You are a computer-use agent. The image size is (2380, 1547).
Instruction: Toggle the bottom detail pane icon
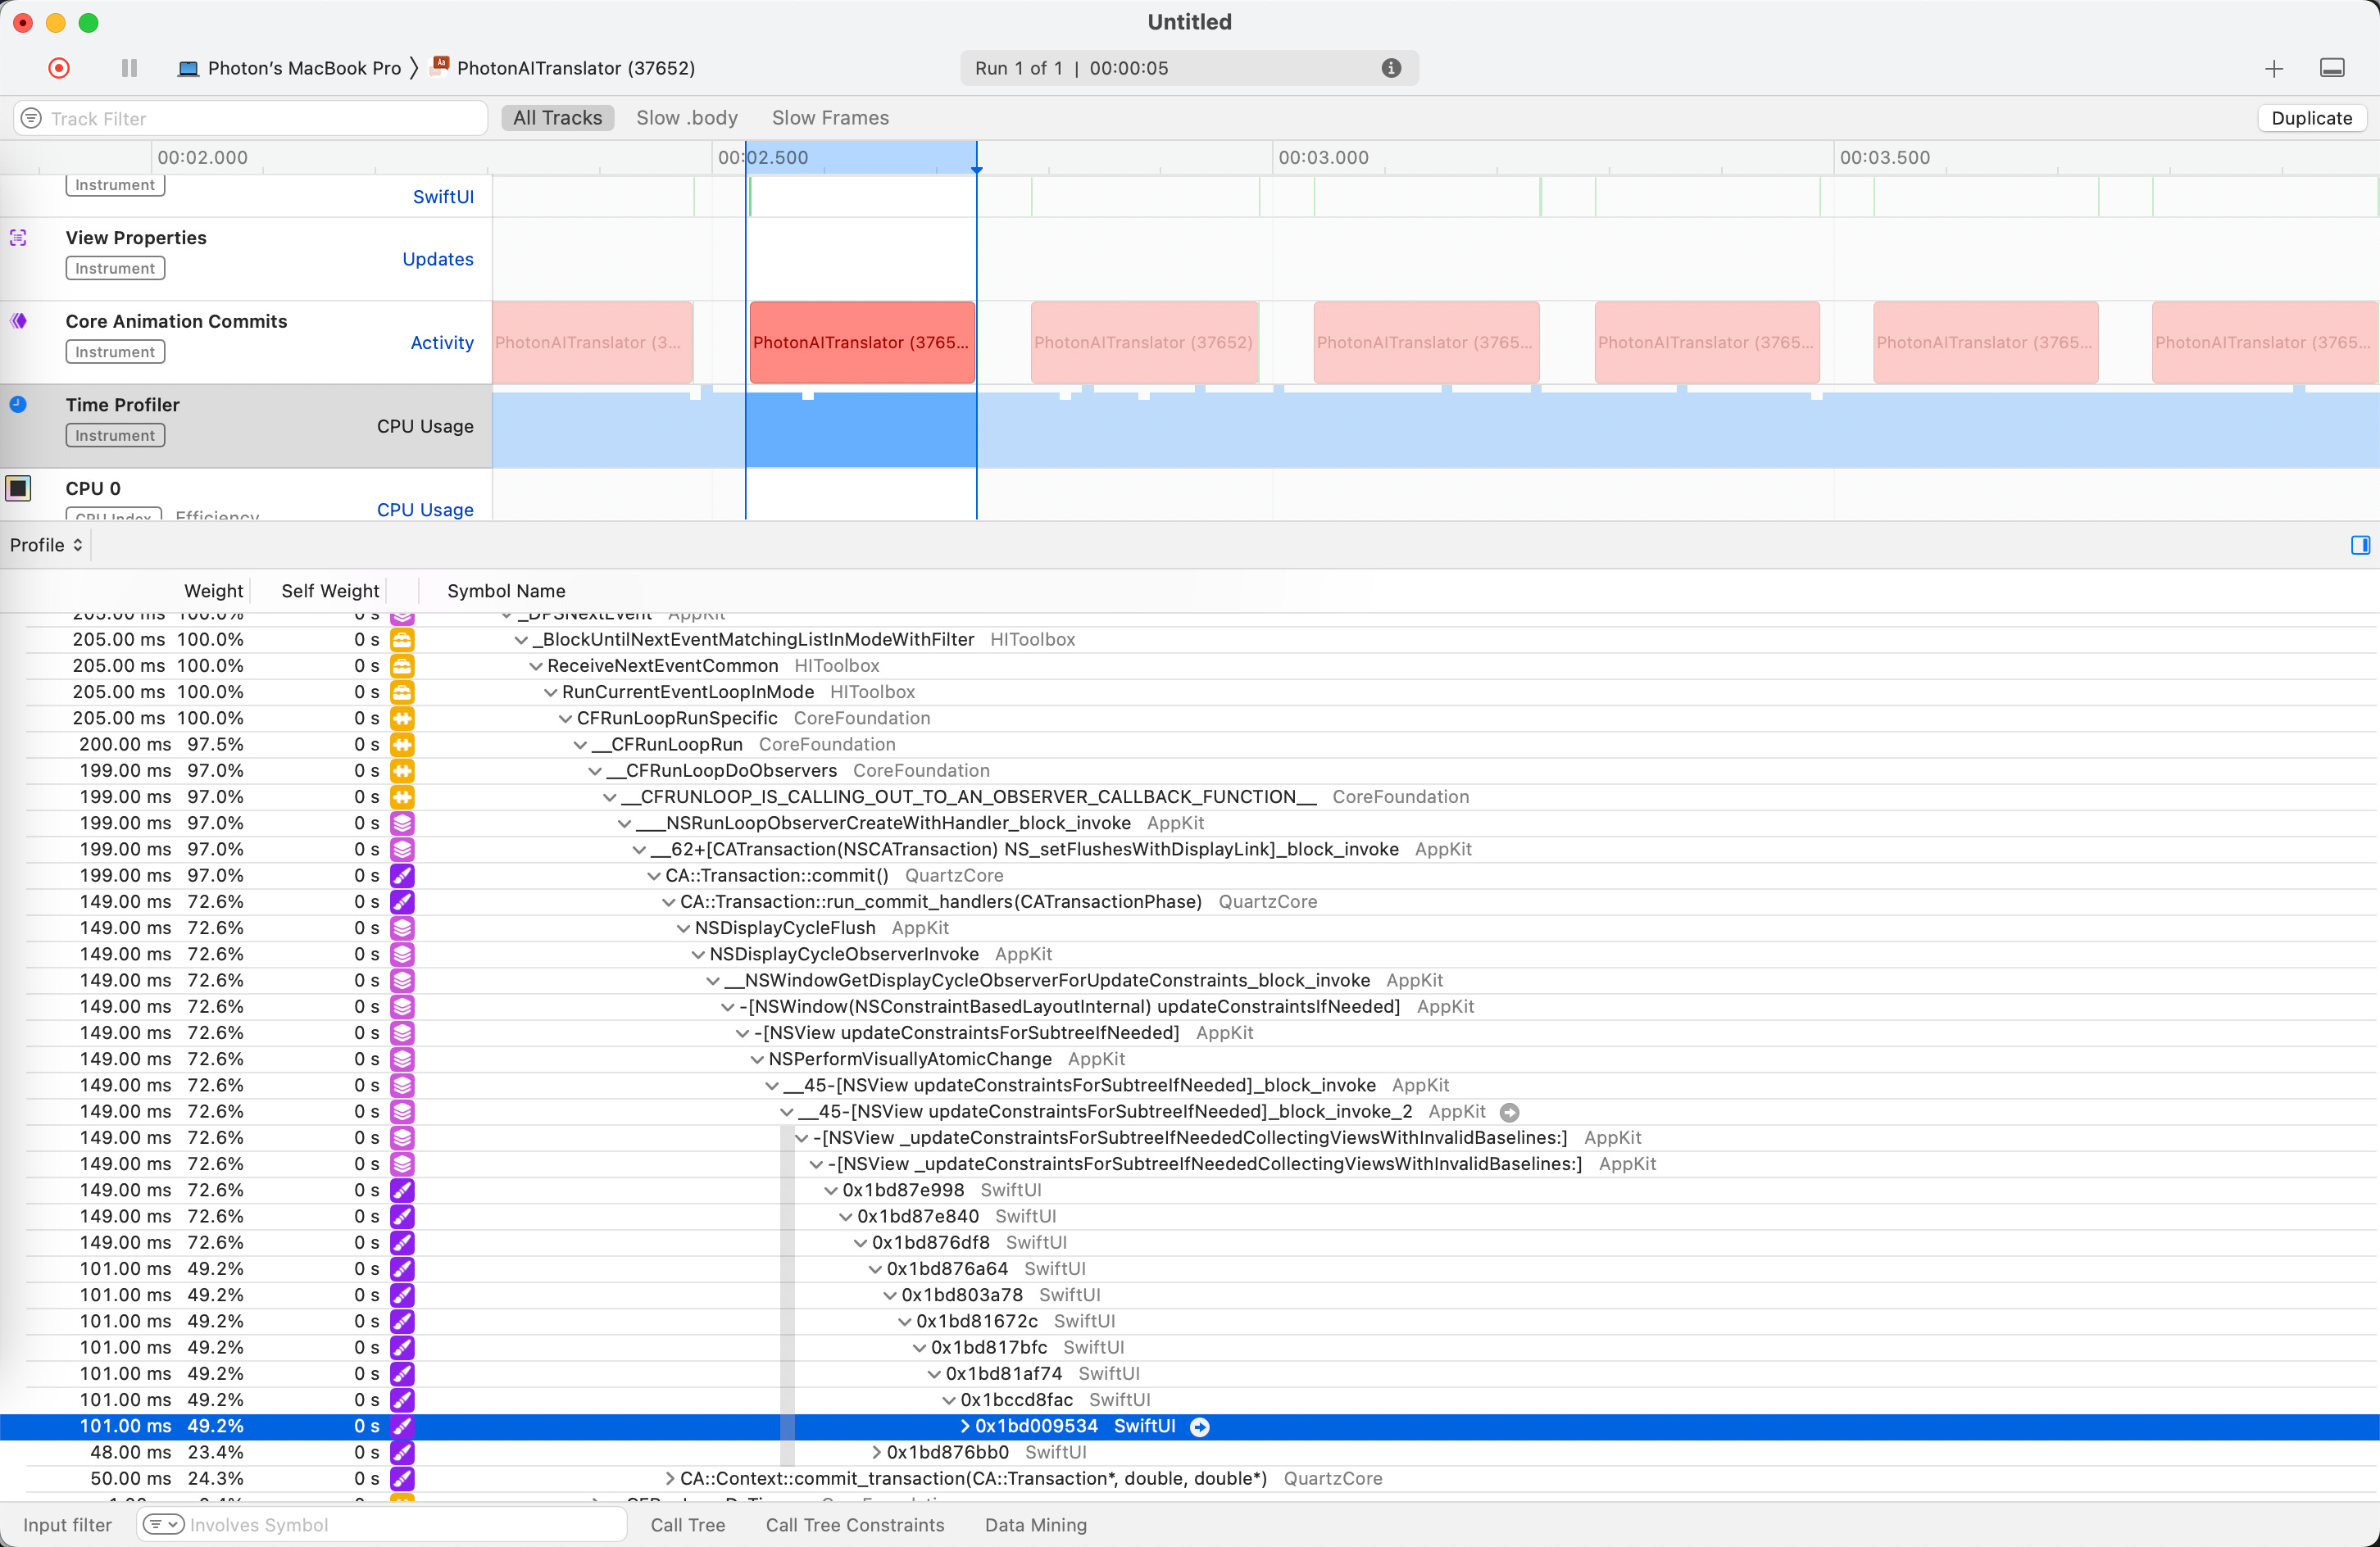pyautogui.click(x=2332, y=68)
